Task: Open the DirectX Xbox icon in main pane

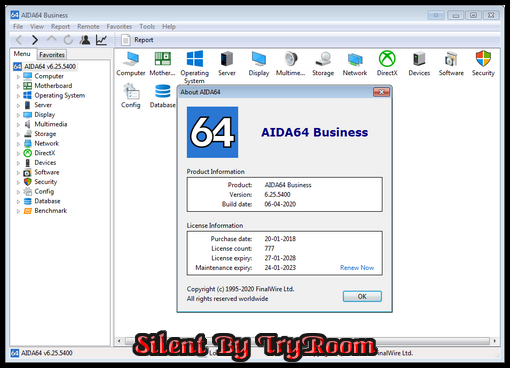Action: (387, 64)
